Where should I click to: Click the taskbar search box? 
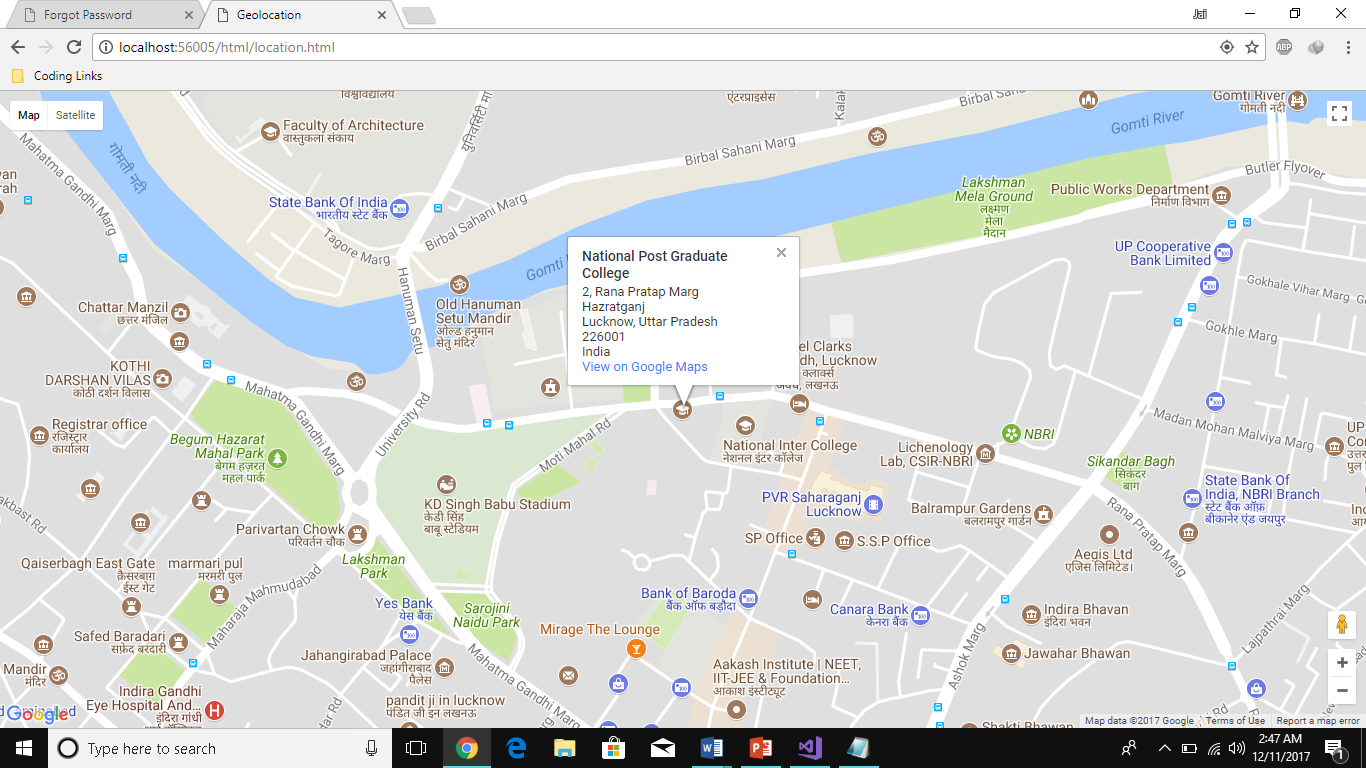point(220,748)
